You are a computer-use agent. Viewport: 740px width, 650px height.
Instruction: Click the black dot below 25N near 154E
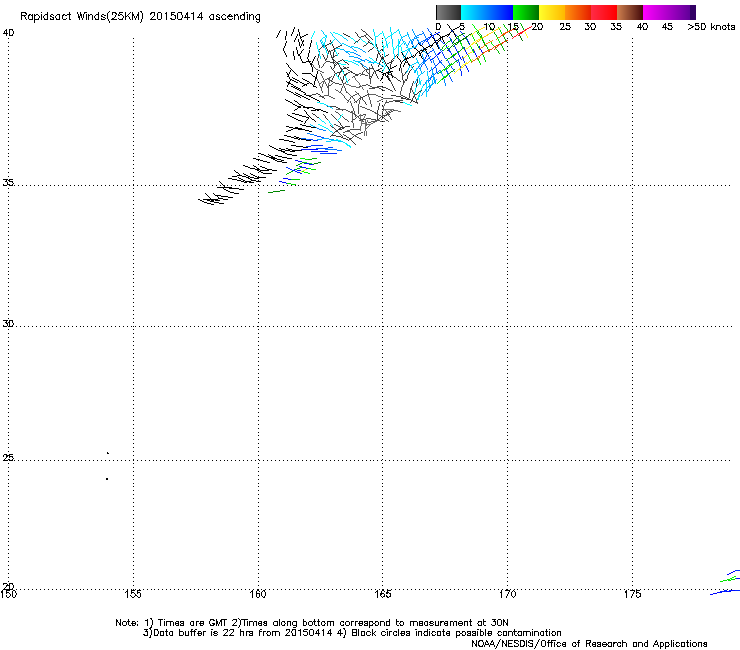coord(107,479)
